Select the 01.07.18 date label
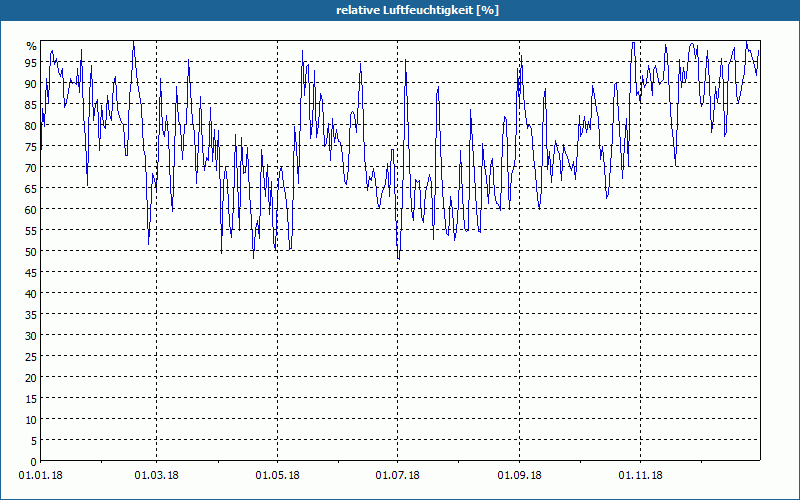 [397, 476]
